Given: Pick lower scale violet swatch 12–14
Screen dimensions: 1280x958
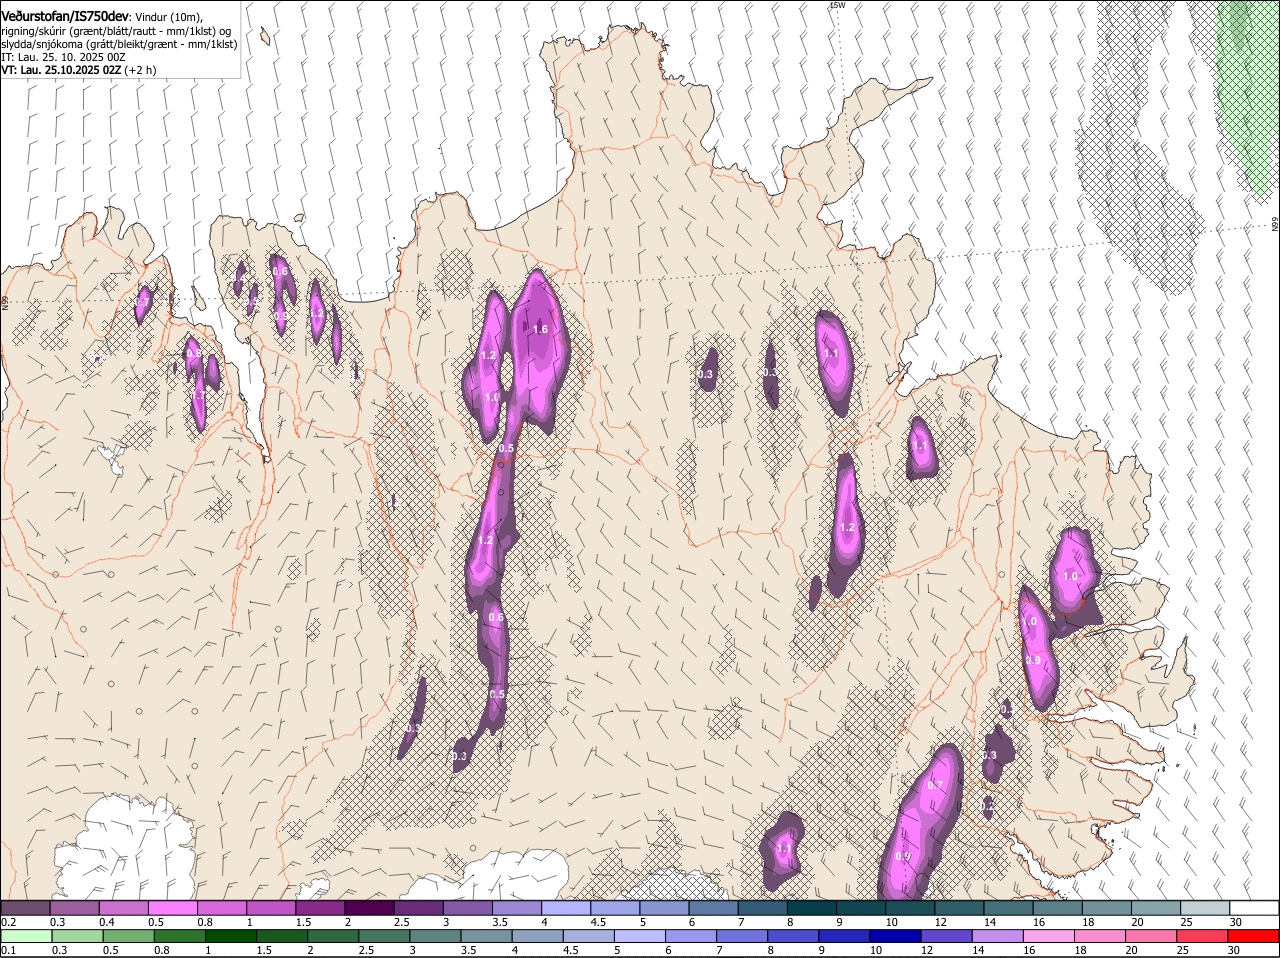Looking at the screenshot, I should click(x=946, y=937).
